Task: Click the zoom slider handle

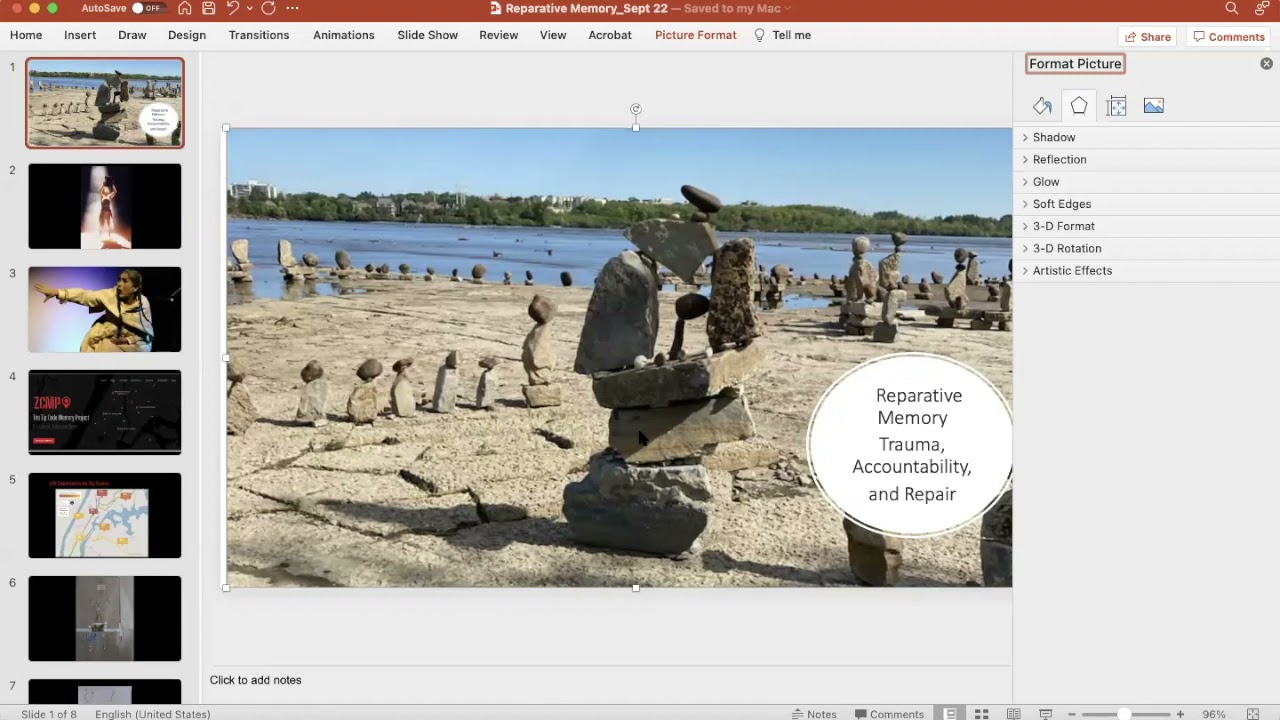Action: [x=1125, y=714]
